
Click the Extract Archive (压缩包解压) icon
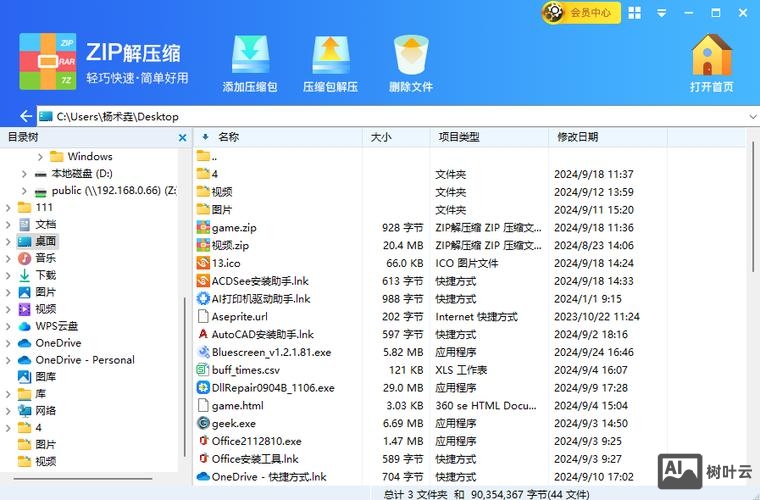pos(330,54)
